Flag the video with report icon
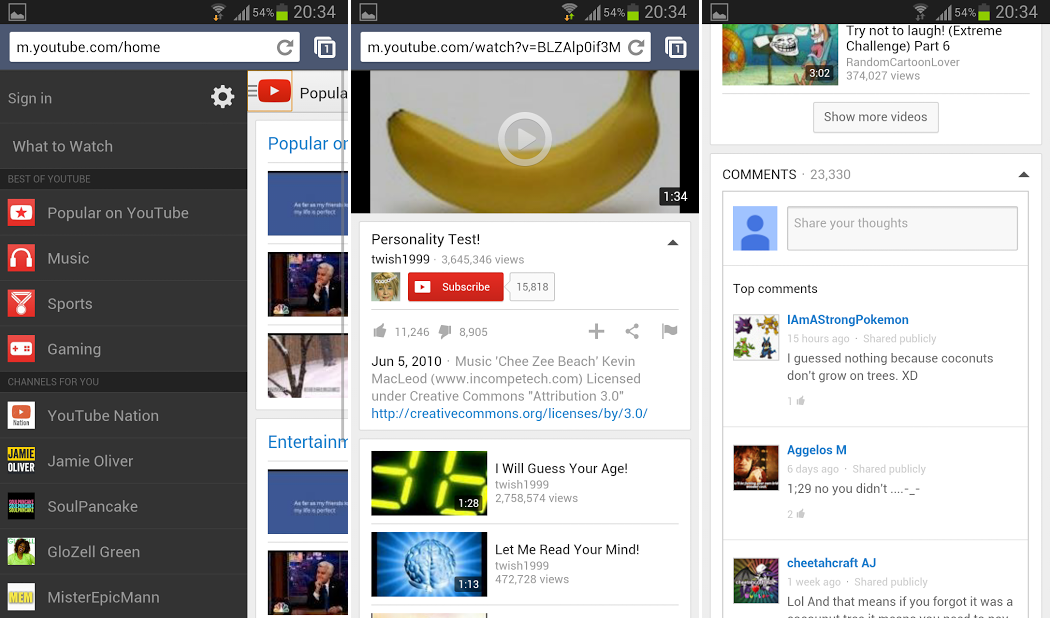 click(669, 332)
